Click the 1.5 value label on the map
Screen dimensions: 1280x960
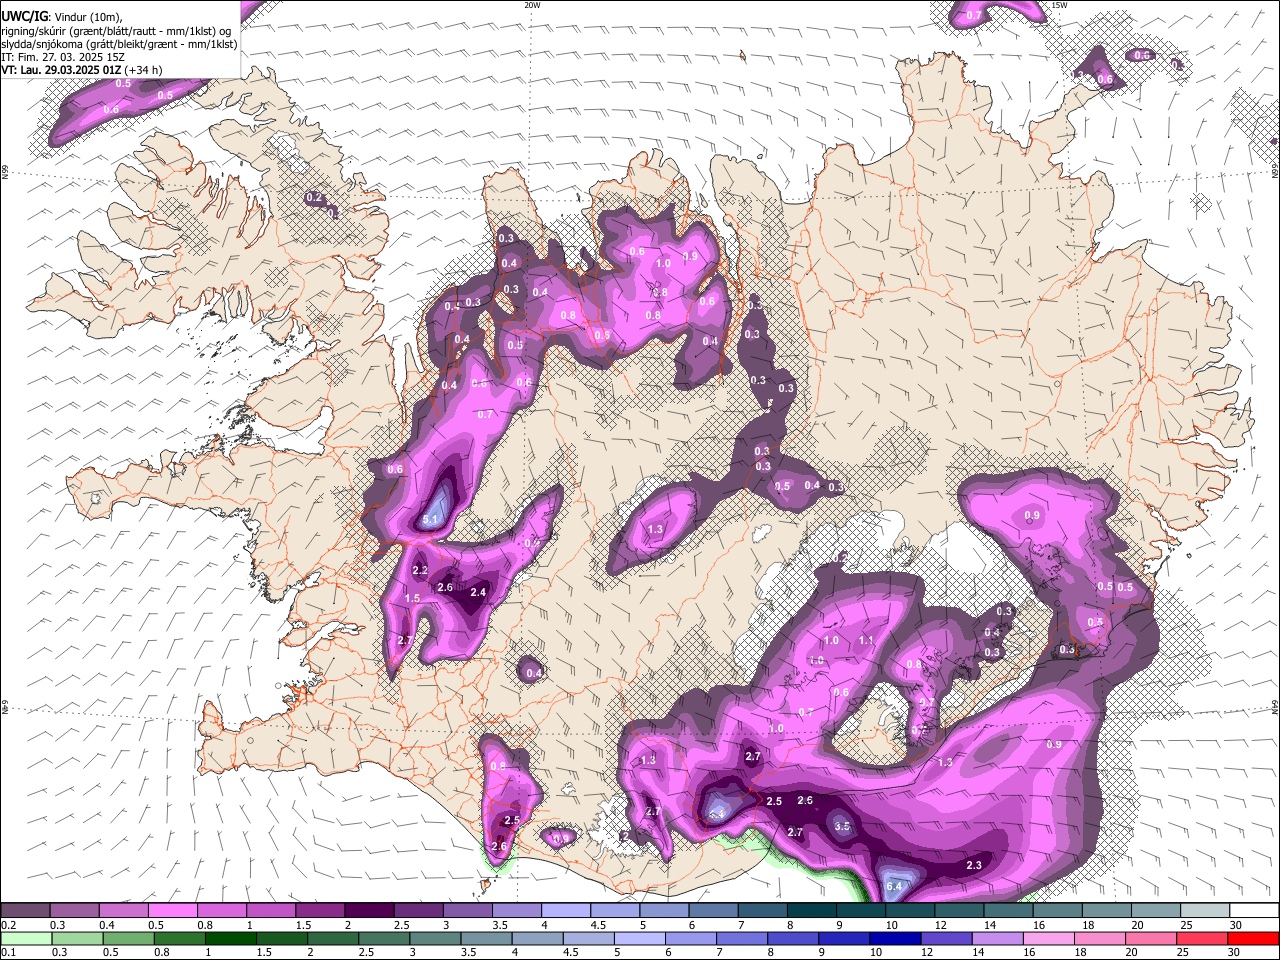tap(412, 598)
